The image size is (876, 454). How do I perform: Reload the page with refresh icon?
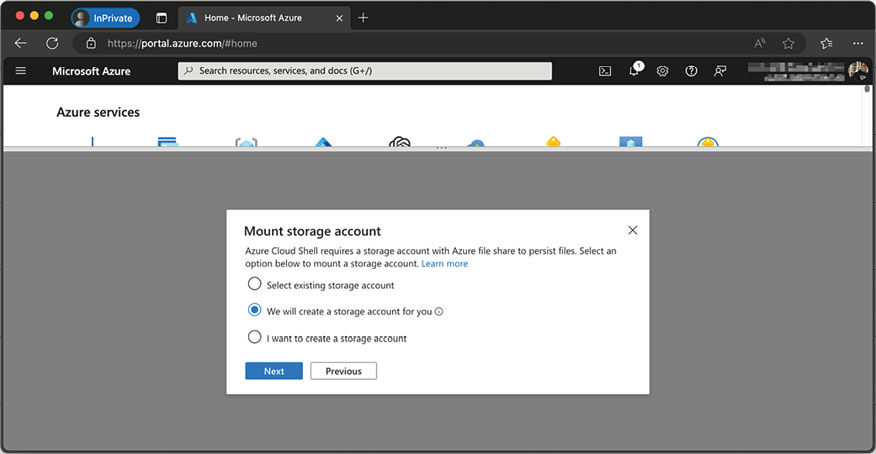click(52, 43)
